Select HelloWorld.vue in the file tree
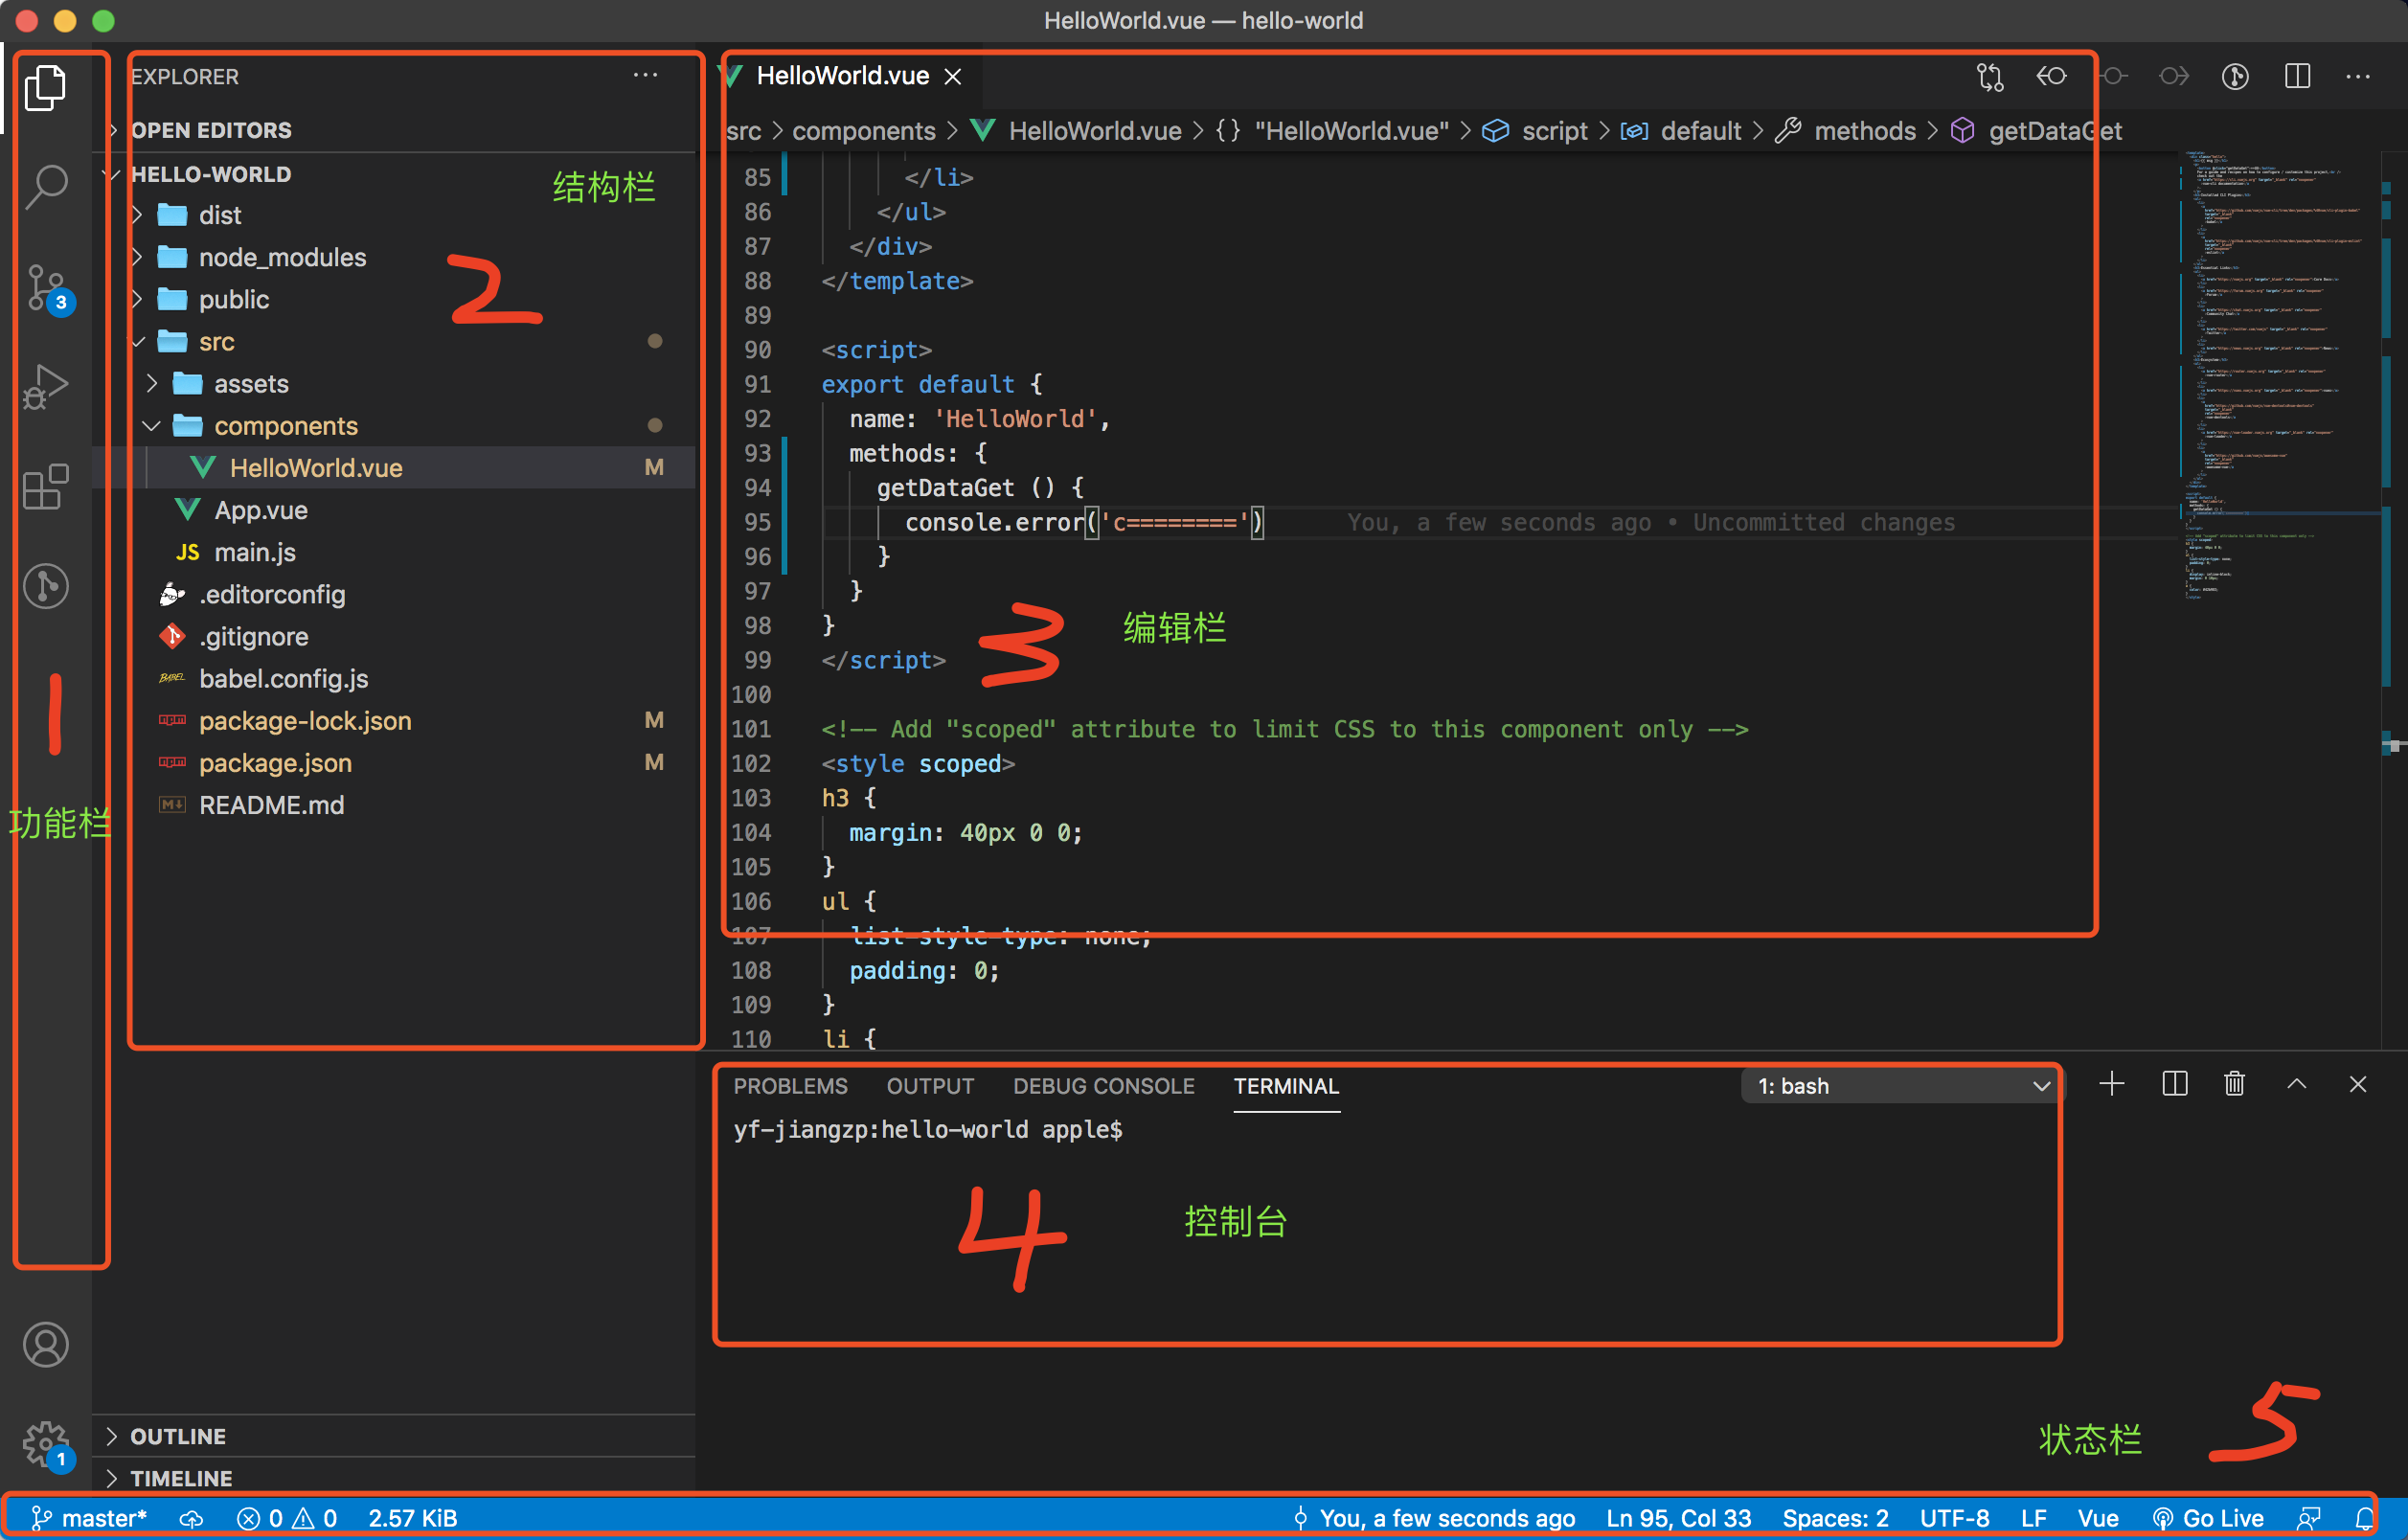Screen dimensions: 2408x1540 click(315, 468)
